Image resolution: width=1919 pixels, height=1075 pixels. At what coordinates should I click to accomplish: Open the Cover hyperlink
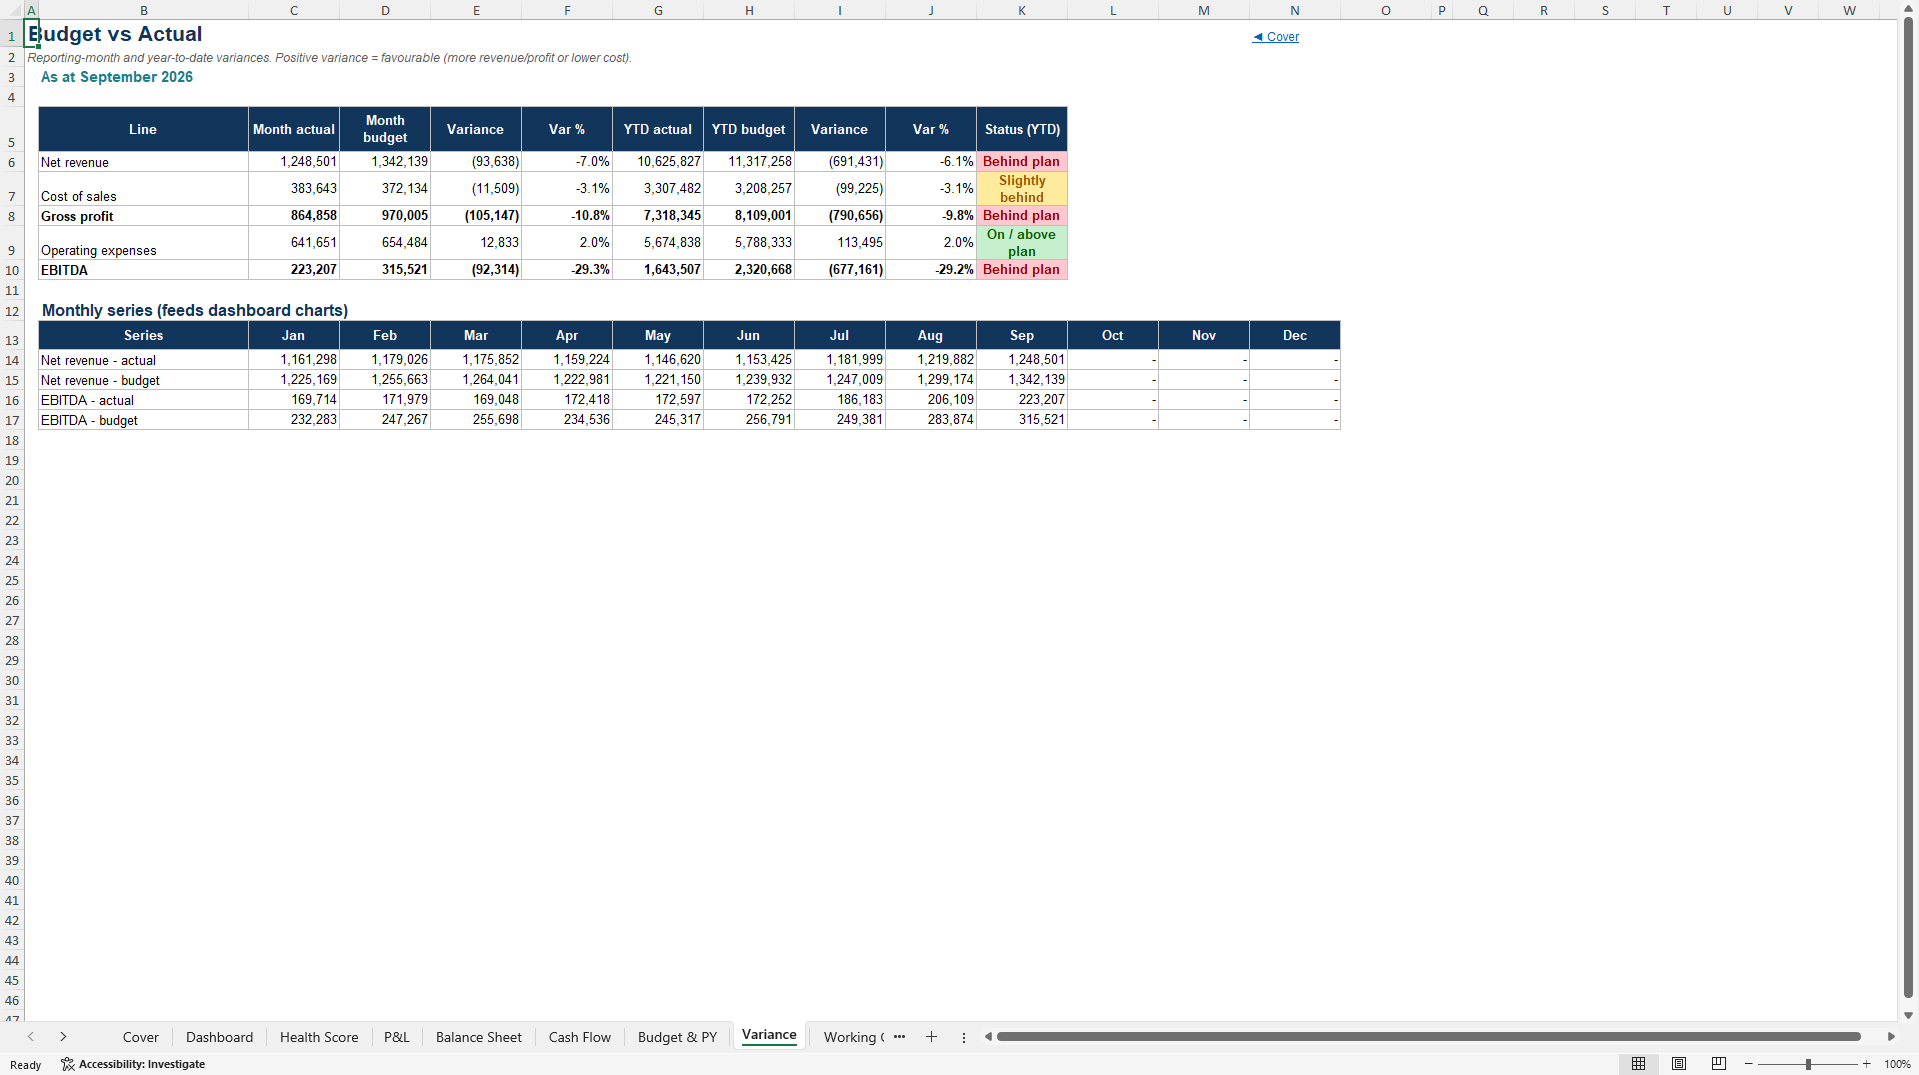click(x=1276, y=37)
